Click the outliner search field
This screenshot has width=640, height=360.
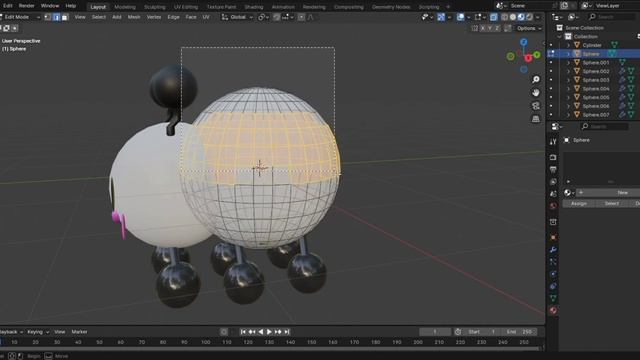[611, 17]
